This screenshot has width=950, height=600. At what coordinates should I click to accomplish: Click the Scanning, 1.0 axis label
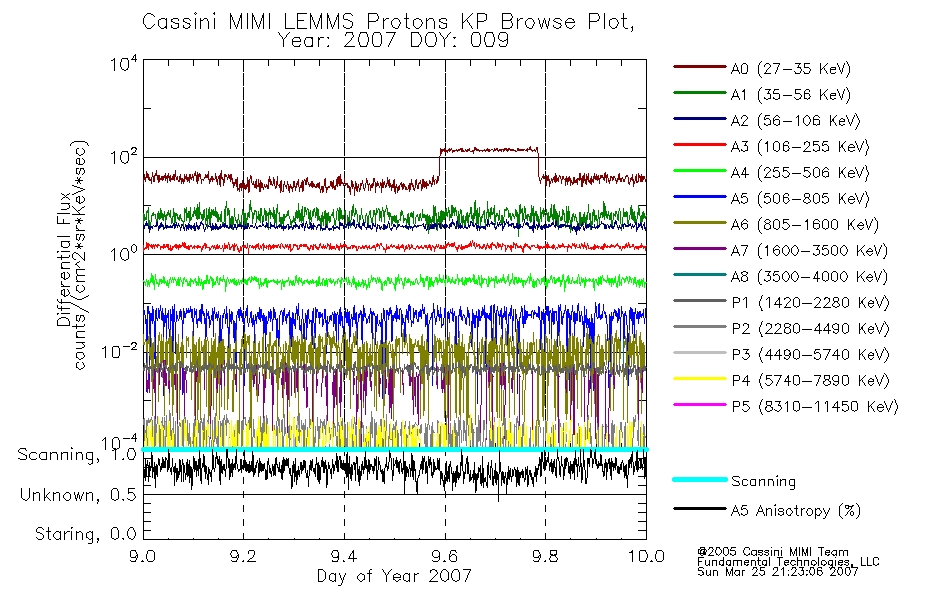coord(77,455)
